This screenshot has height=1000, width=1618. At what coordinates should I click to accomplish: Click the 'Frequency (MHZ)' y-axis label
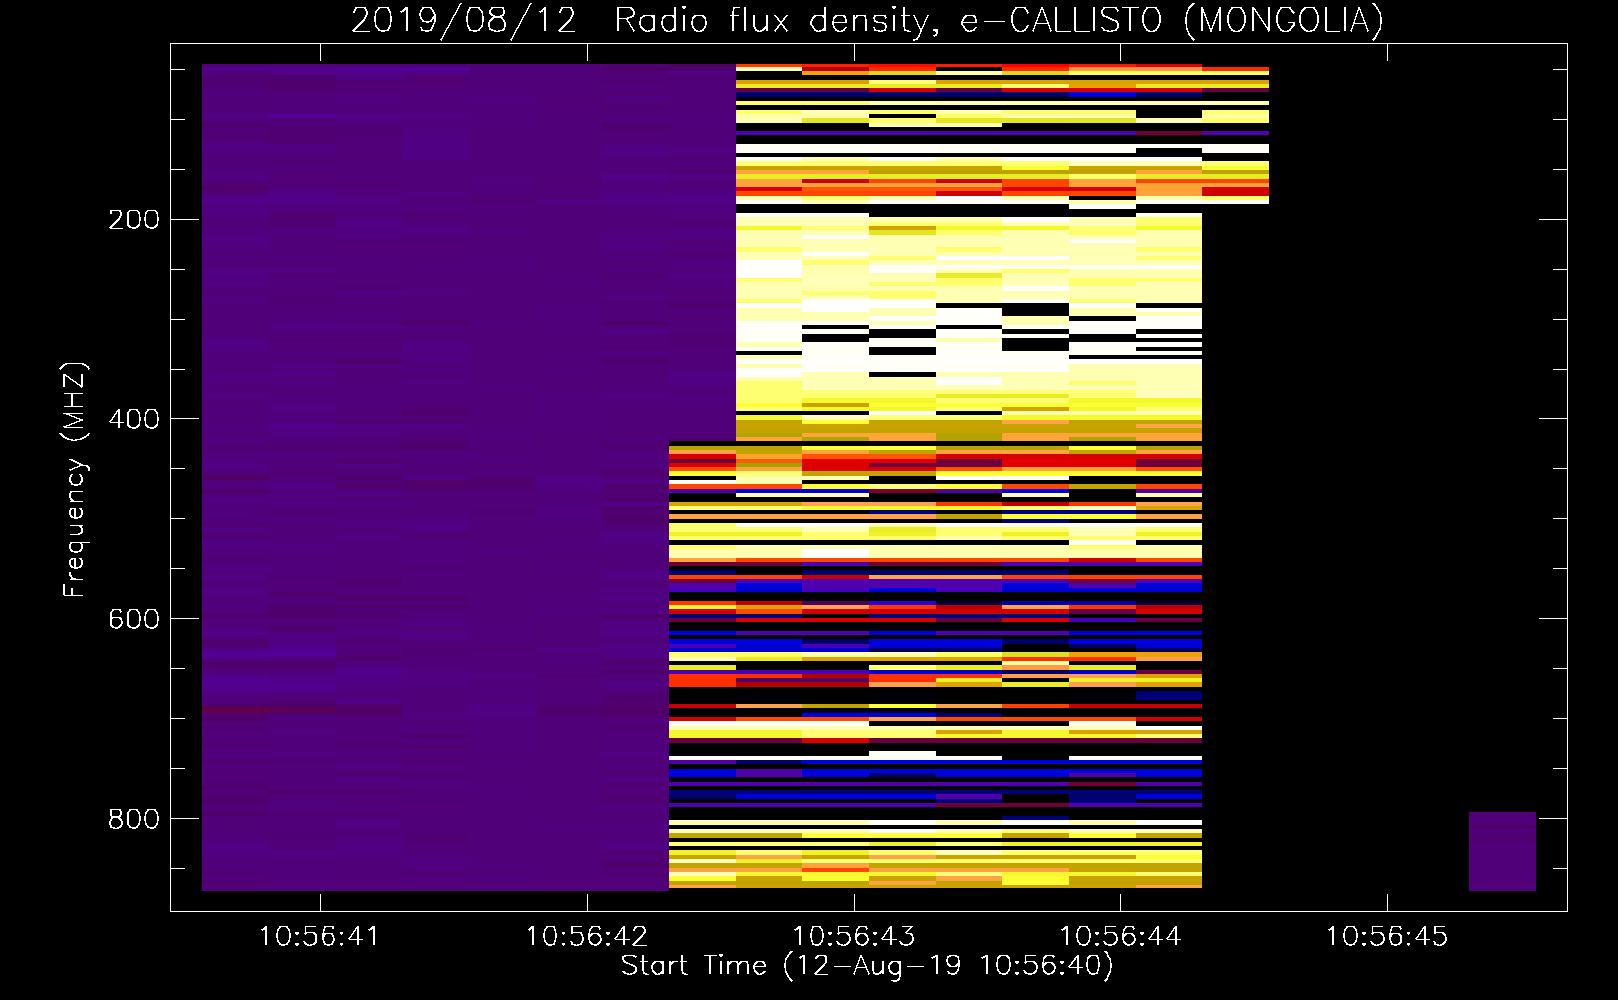click(74, 479)
